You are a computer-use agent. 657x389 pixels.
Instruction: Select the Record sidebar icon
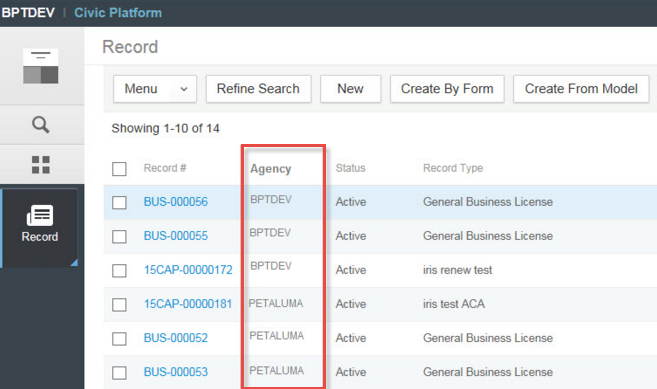point(40,224)
